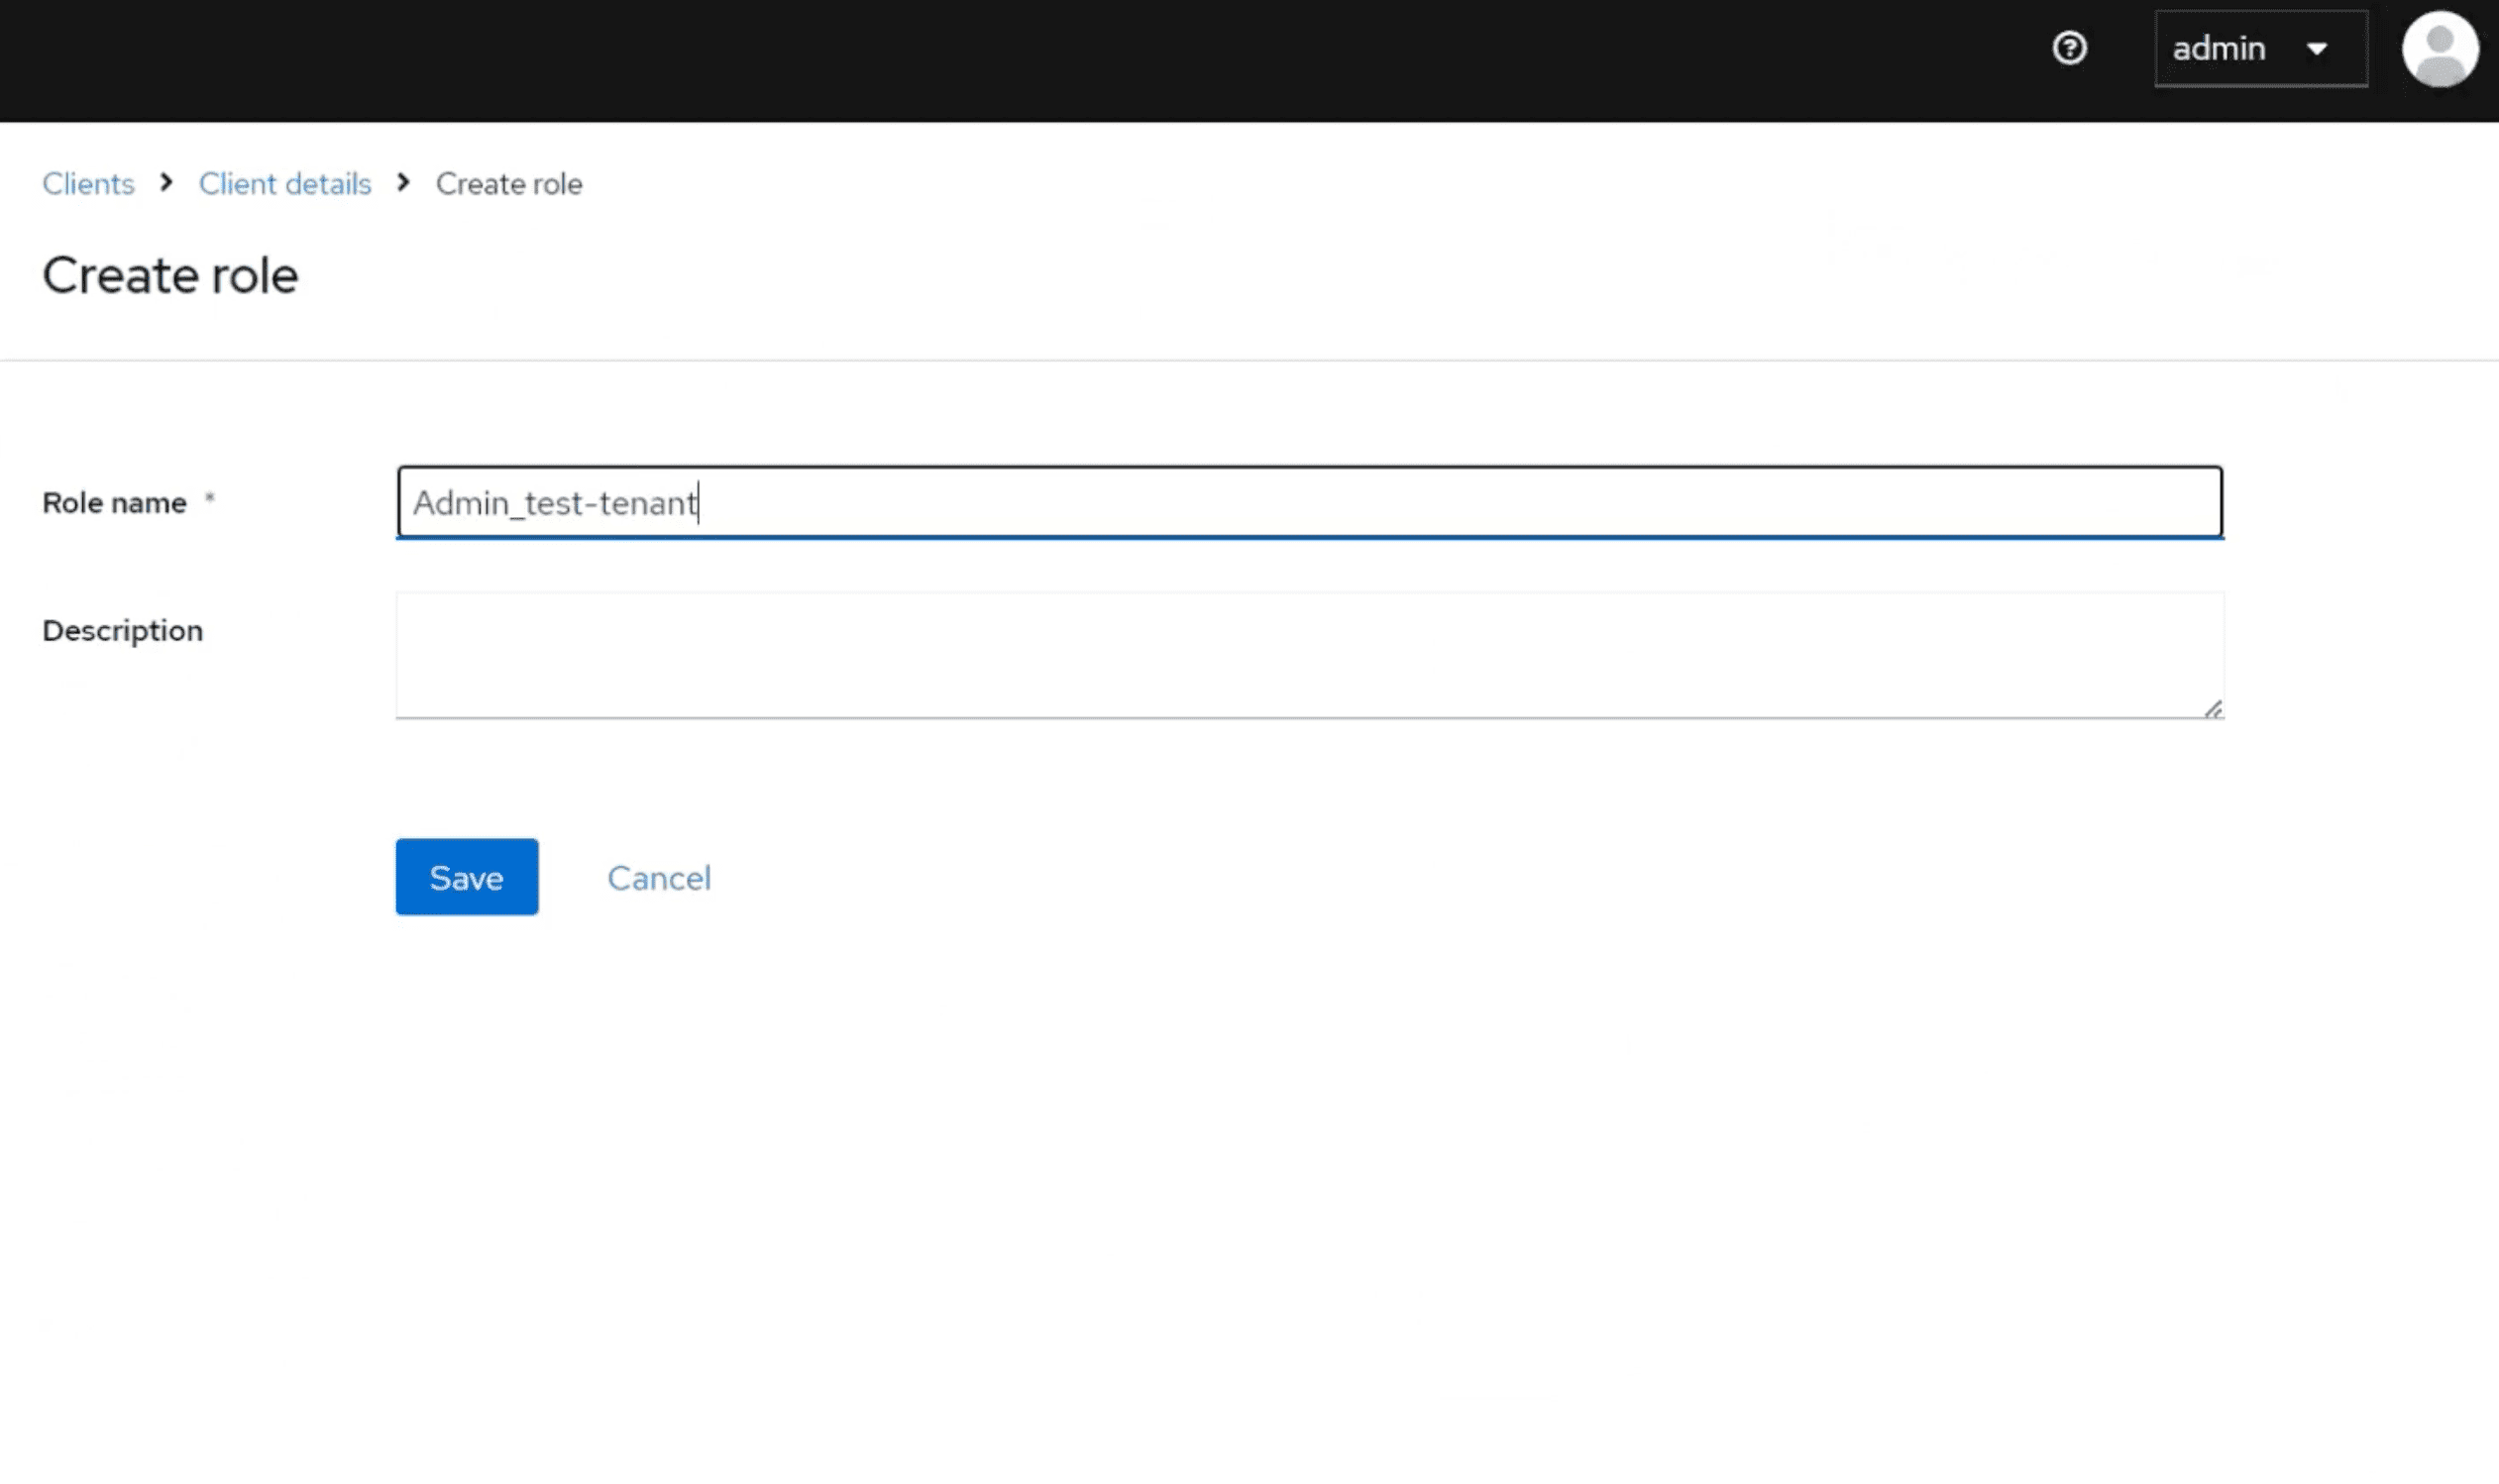Image resolution: width=2499 pixels, height=1484 pixels.
Task: Click the chevron after Clients breadcrumb
Action: point(166,183)
